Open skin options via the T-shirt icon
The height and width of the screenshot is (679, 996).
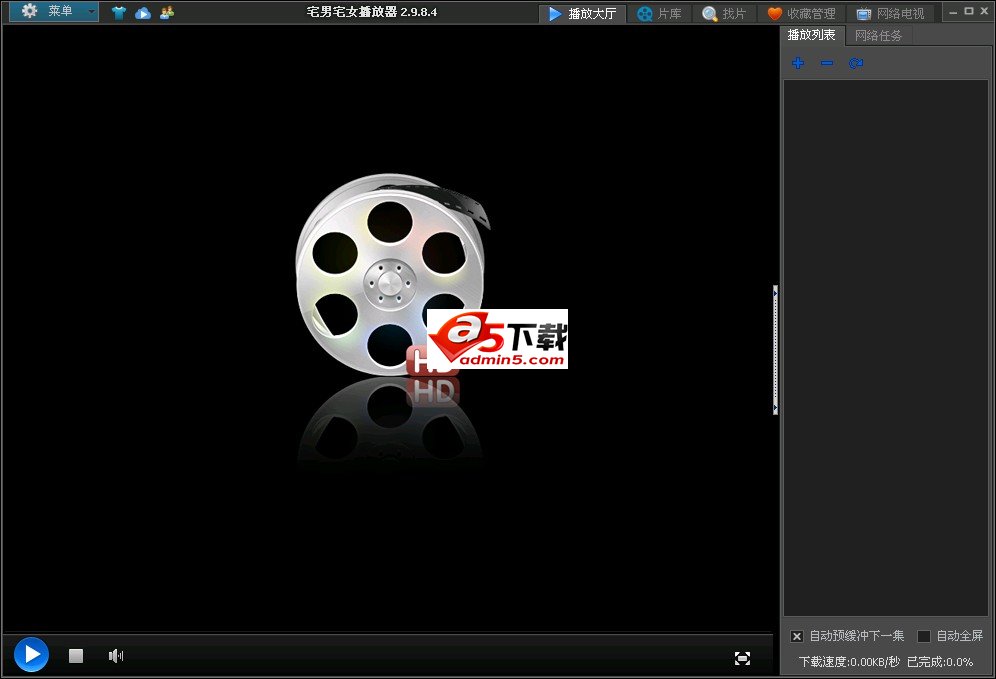(119, 13)
